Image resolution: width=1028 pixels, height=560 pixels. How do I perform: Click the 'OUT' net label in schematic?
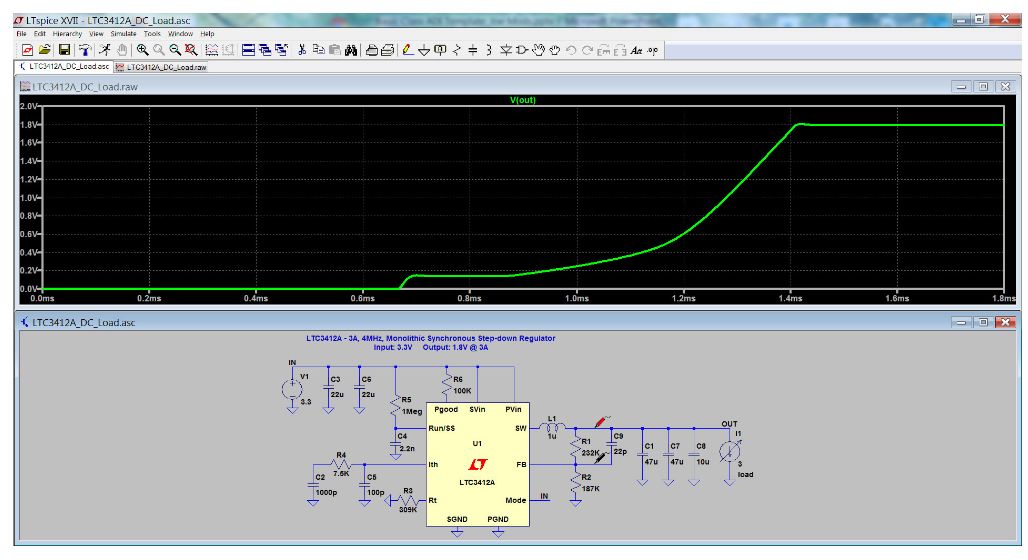click(x=729, y=424)
